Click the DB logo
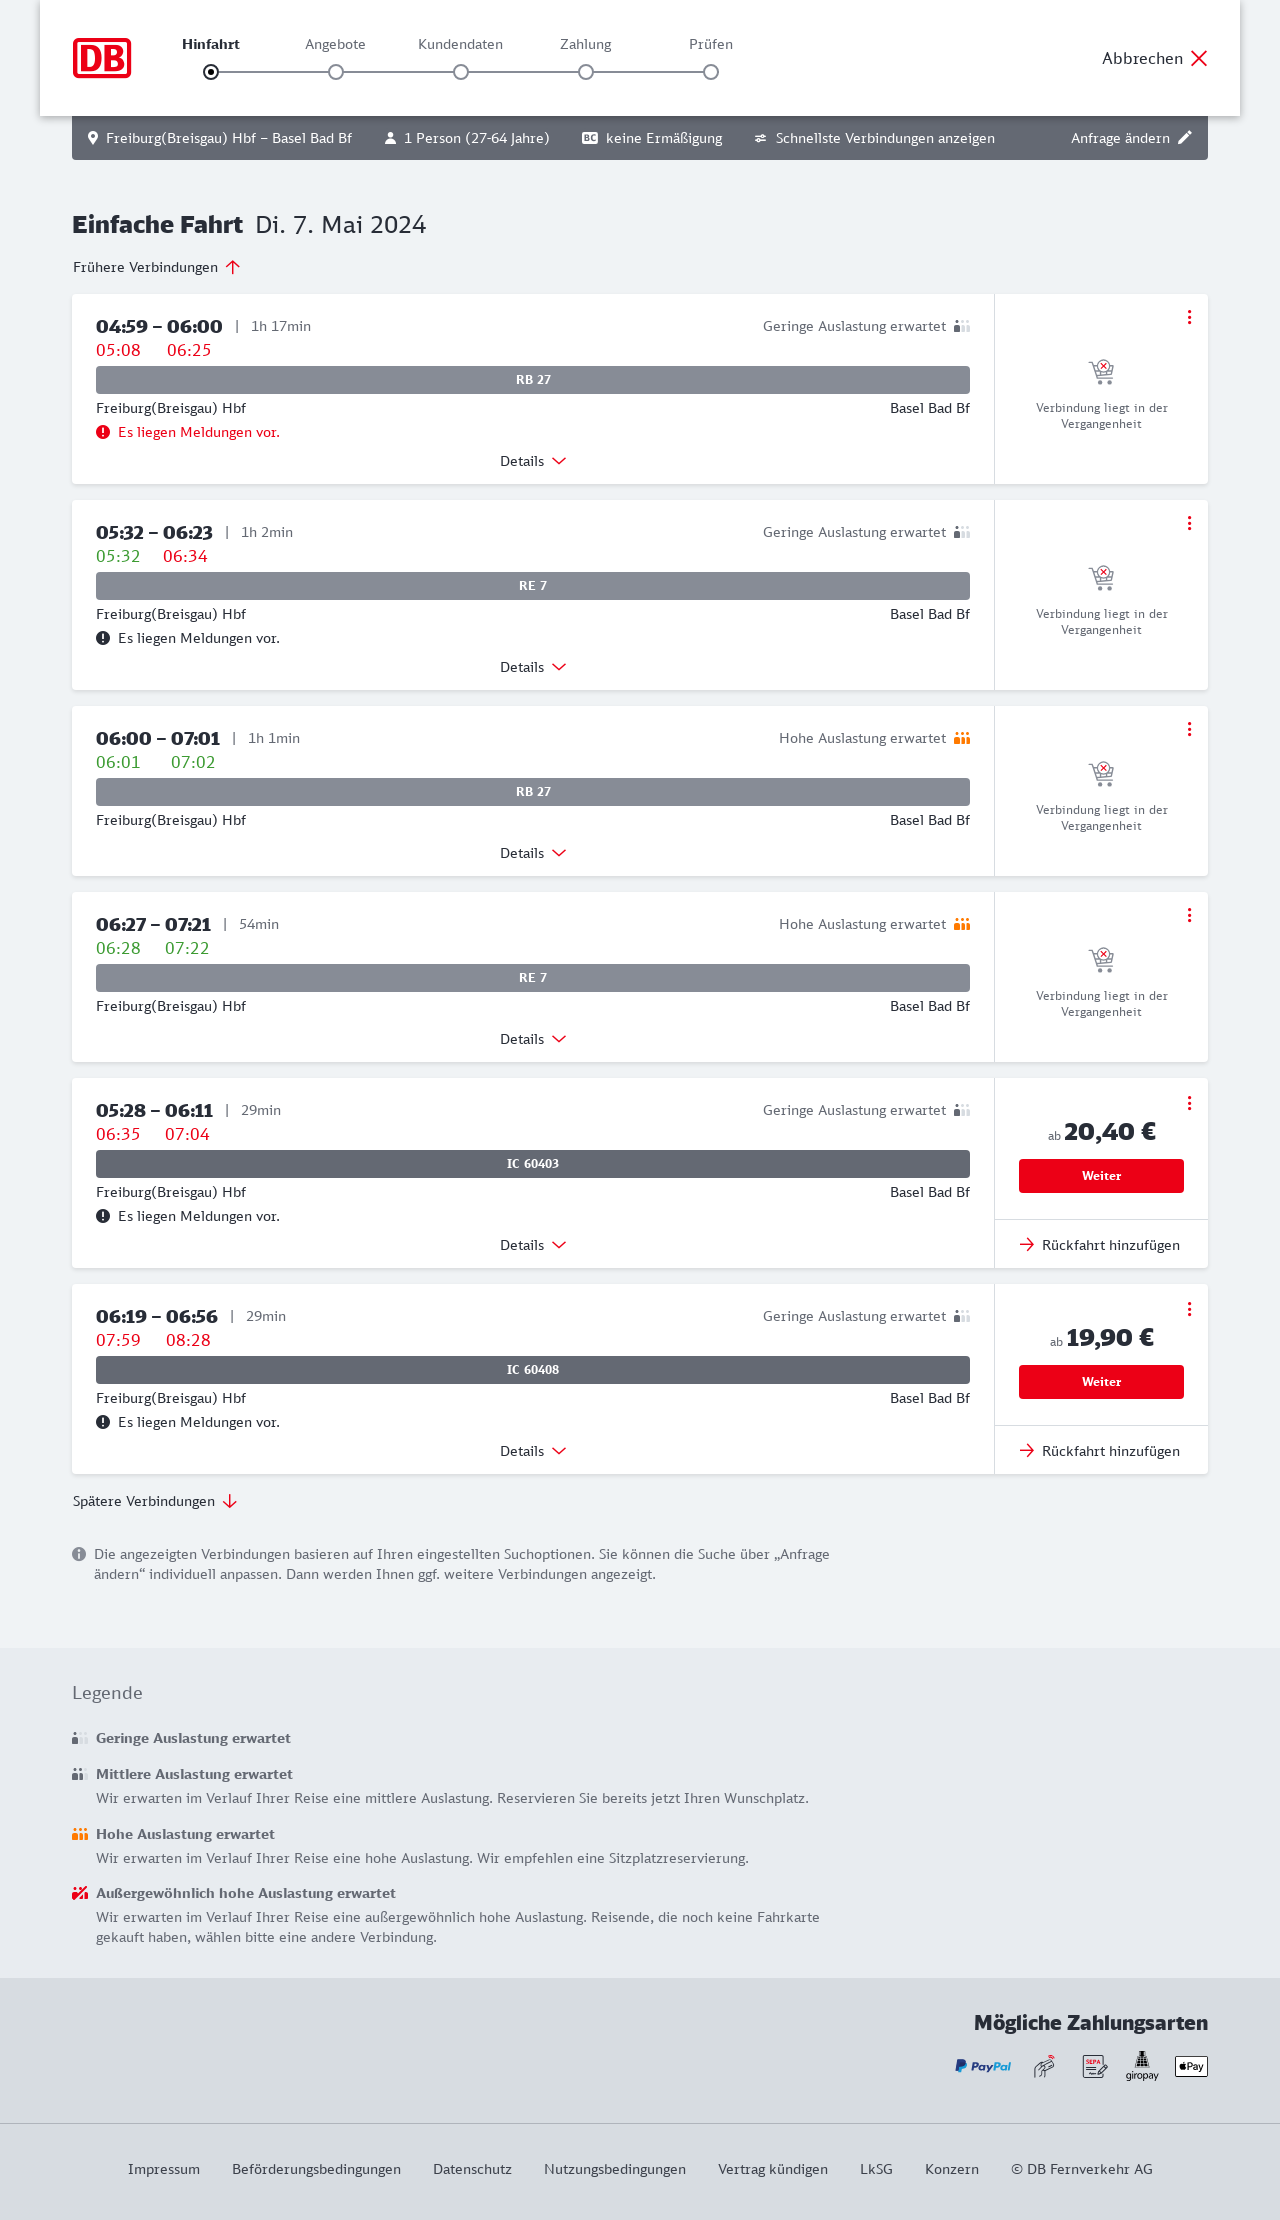The width and height of the screenshot is (1280, 2220). point(102,58)
